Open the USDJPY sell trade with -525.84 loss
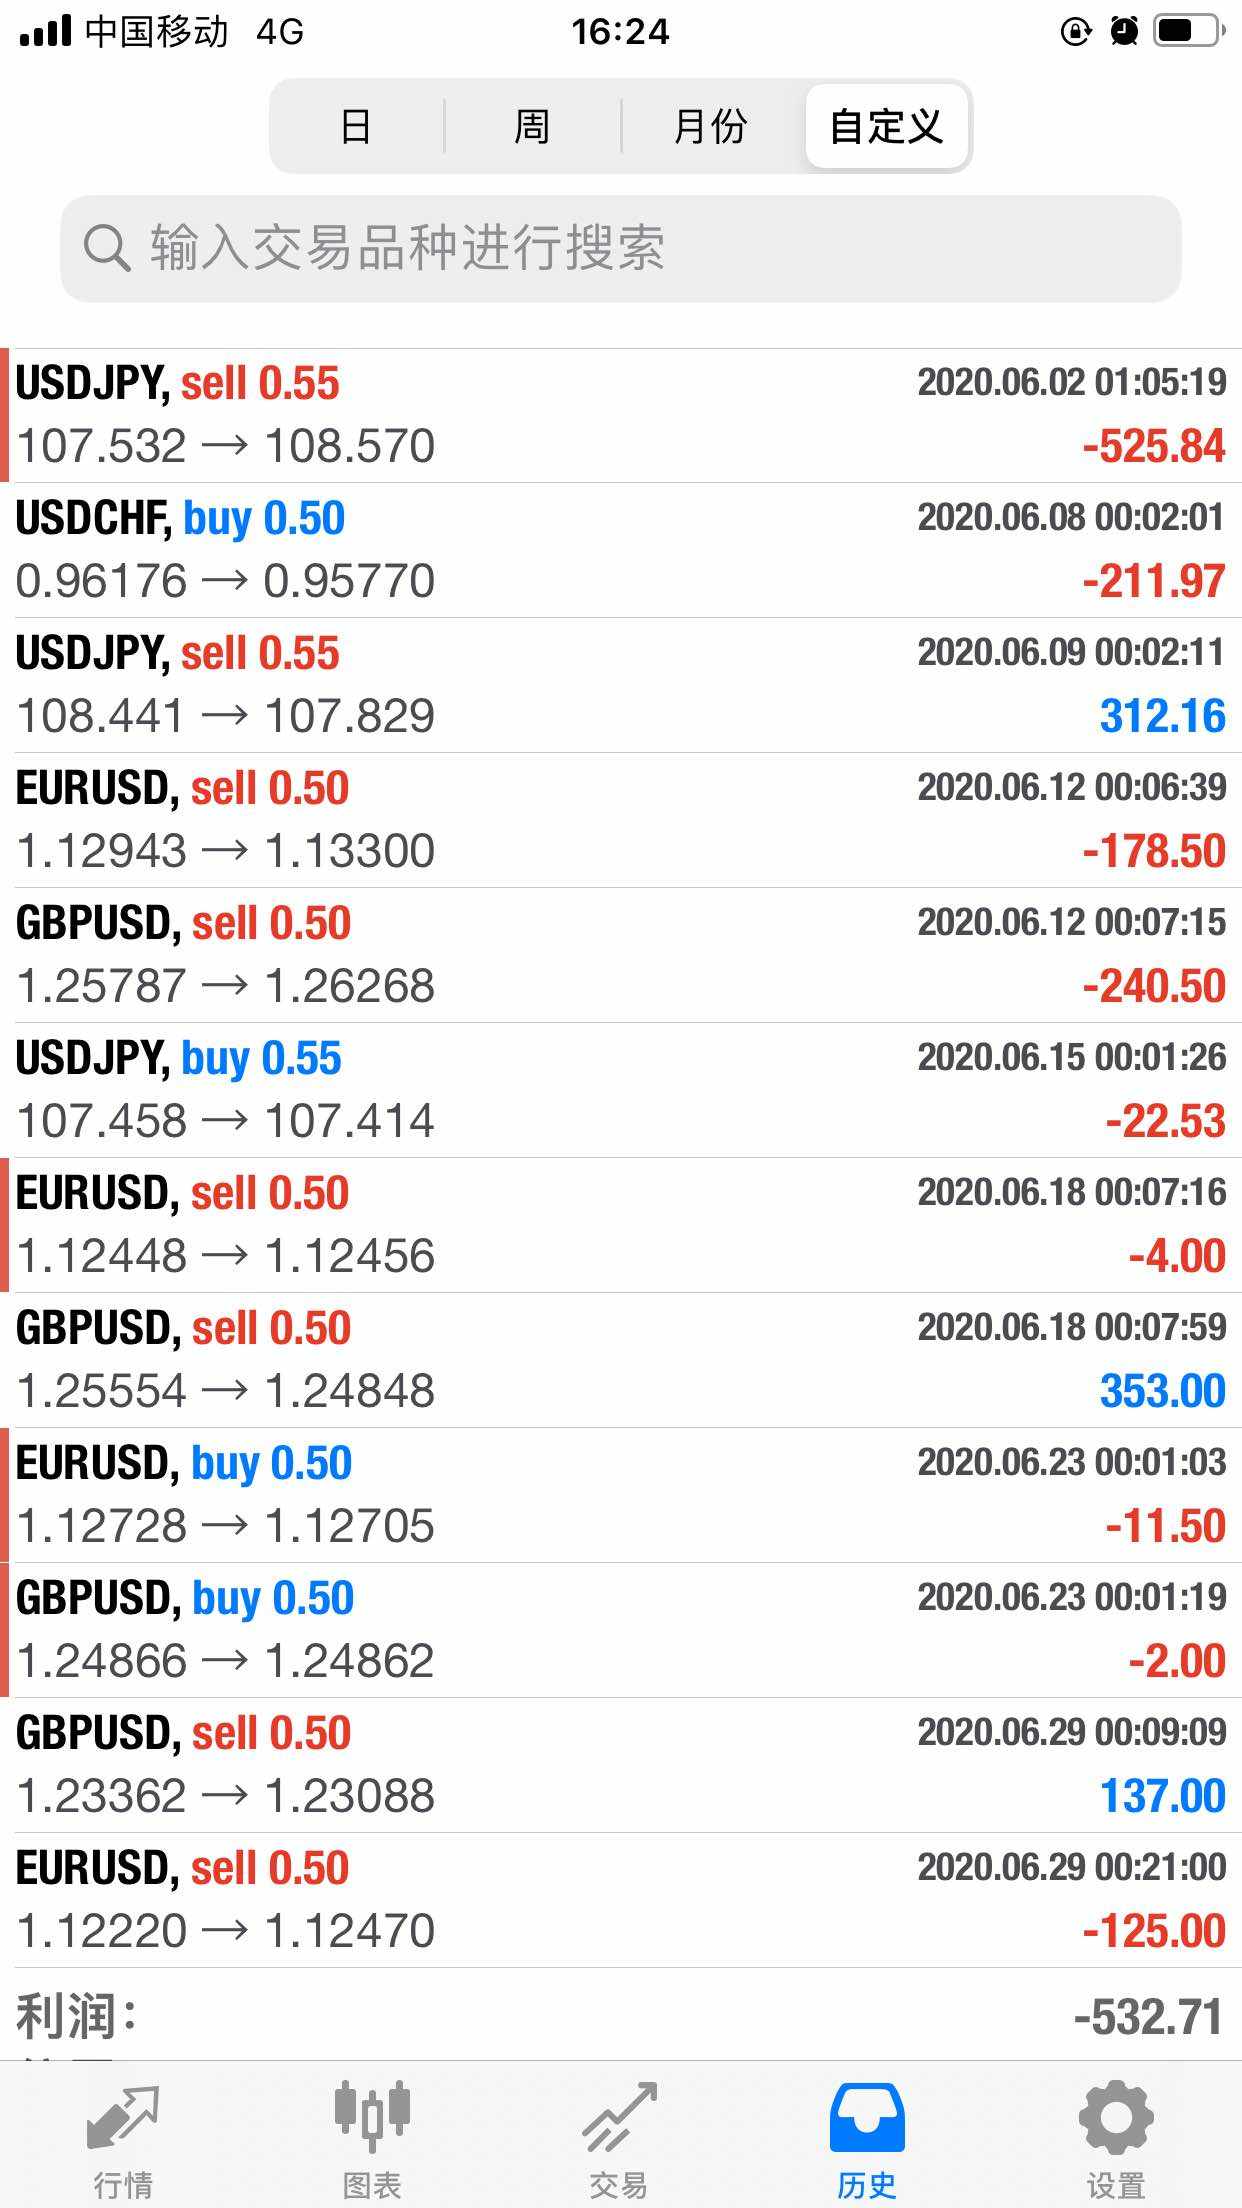Screen dimensions: 1242x2208 point(621,415)
